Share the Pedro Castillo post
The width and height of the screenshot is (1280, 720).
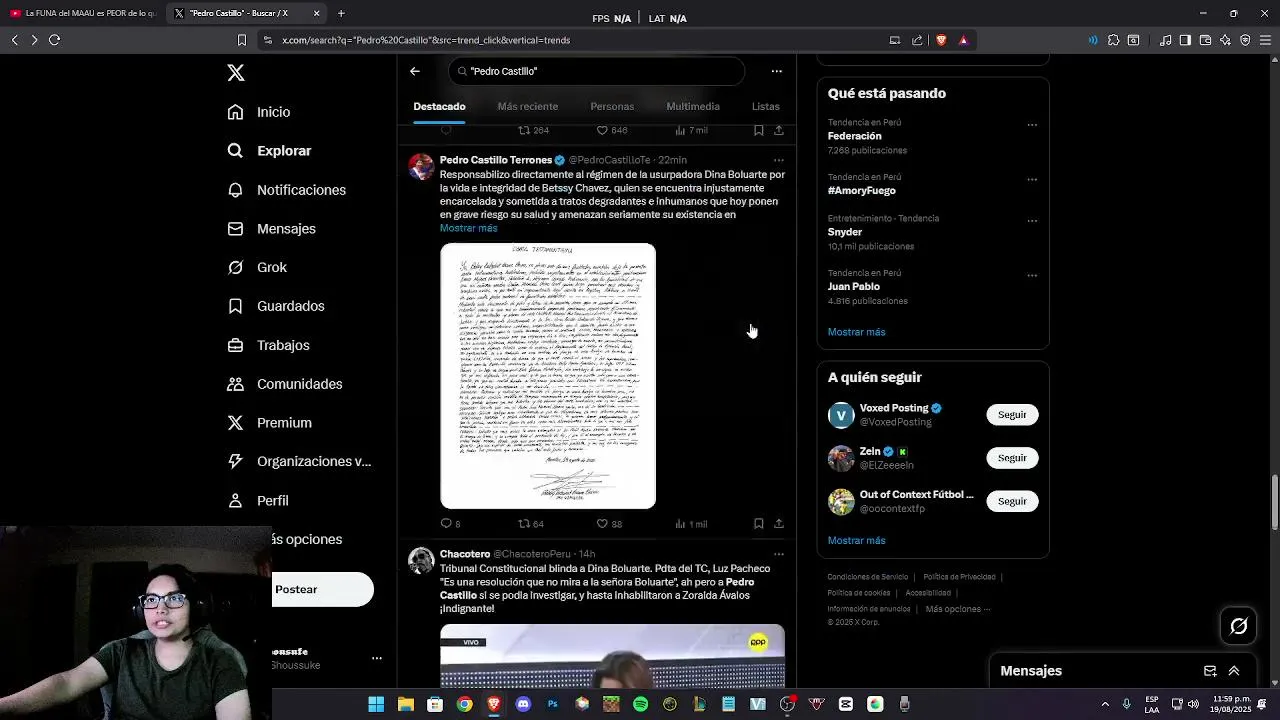coord(779,523)
